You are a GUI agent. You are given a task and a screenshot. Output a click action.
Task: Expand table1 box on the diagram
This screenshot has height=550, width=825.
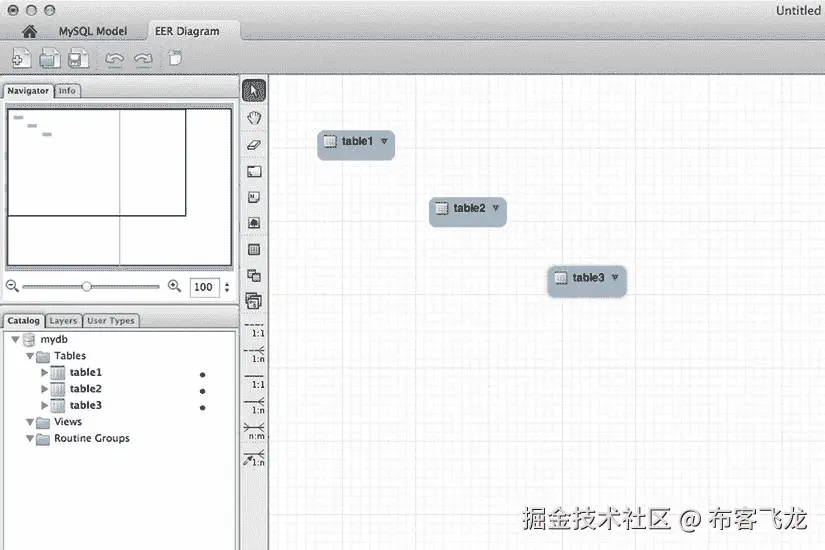pos(384,141)
